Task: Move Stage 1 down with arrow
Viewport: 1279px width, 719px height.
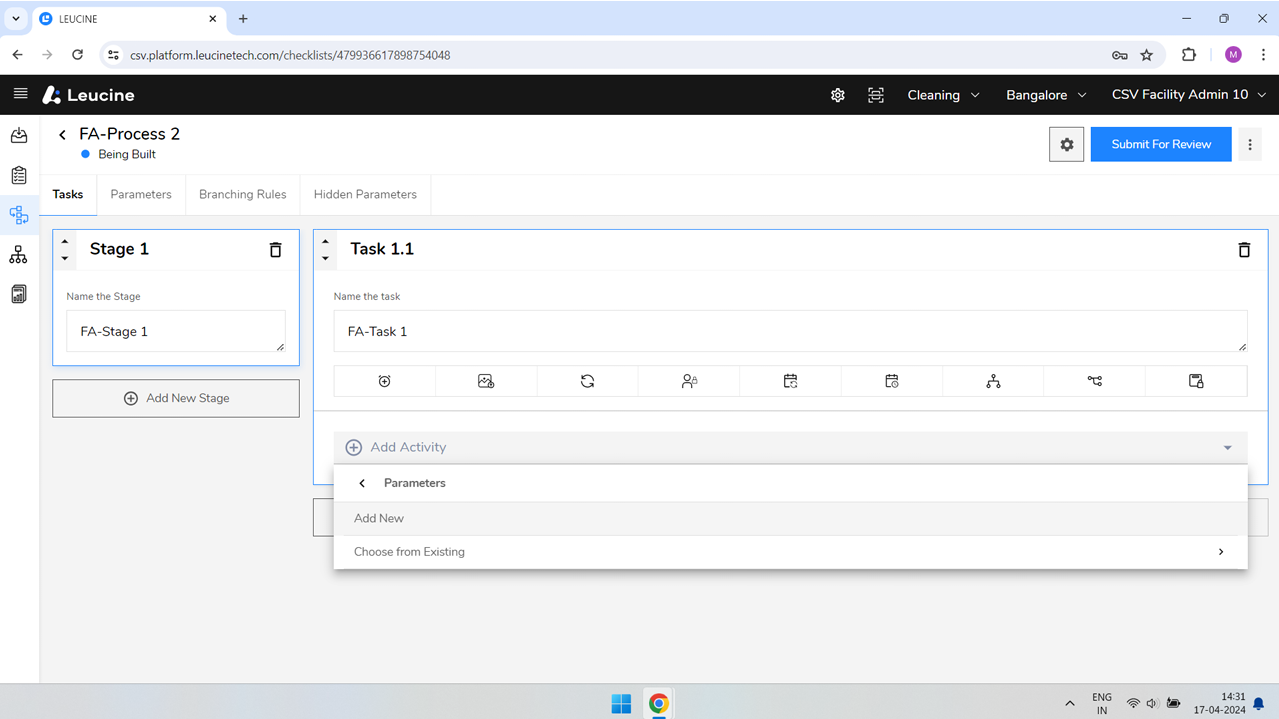Action: click(x=65, y=258)
